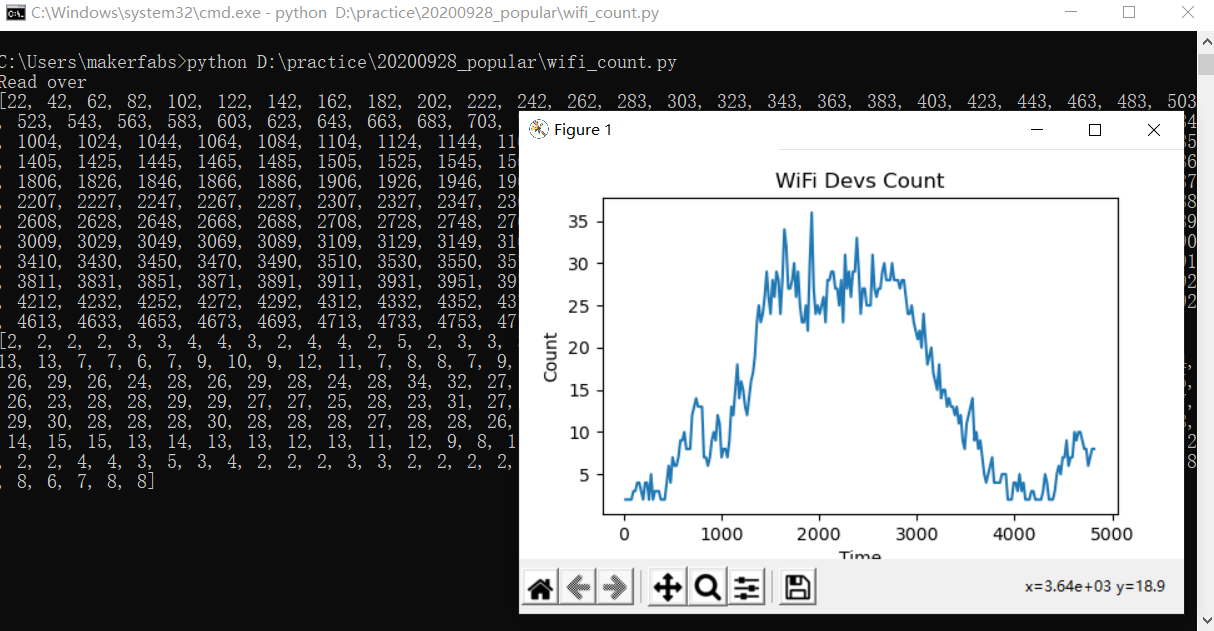Click the matplotlib icon beside Figure 1

539,129
